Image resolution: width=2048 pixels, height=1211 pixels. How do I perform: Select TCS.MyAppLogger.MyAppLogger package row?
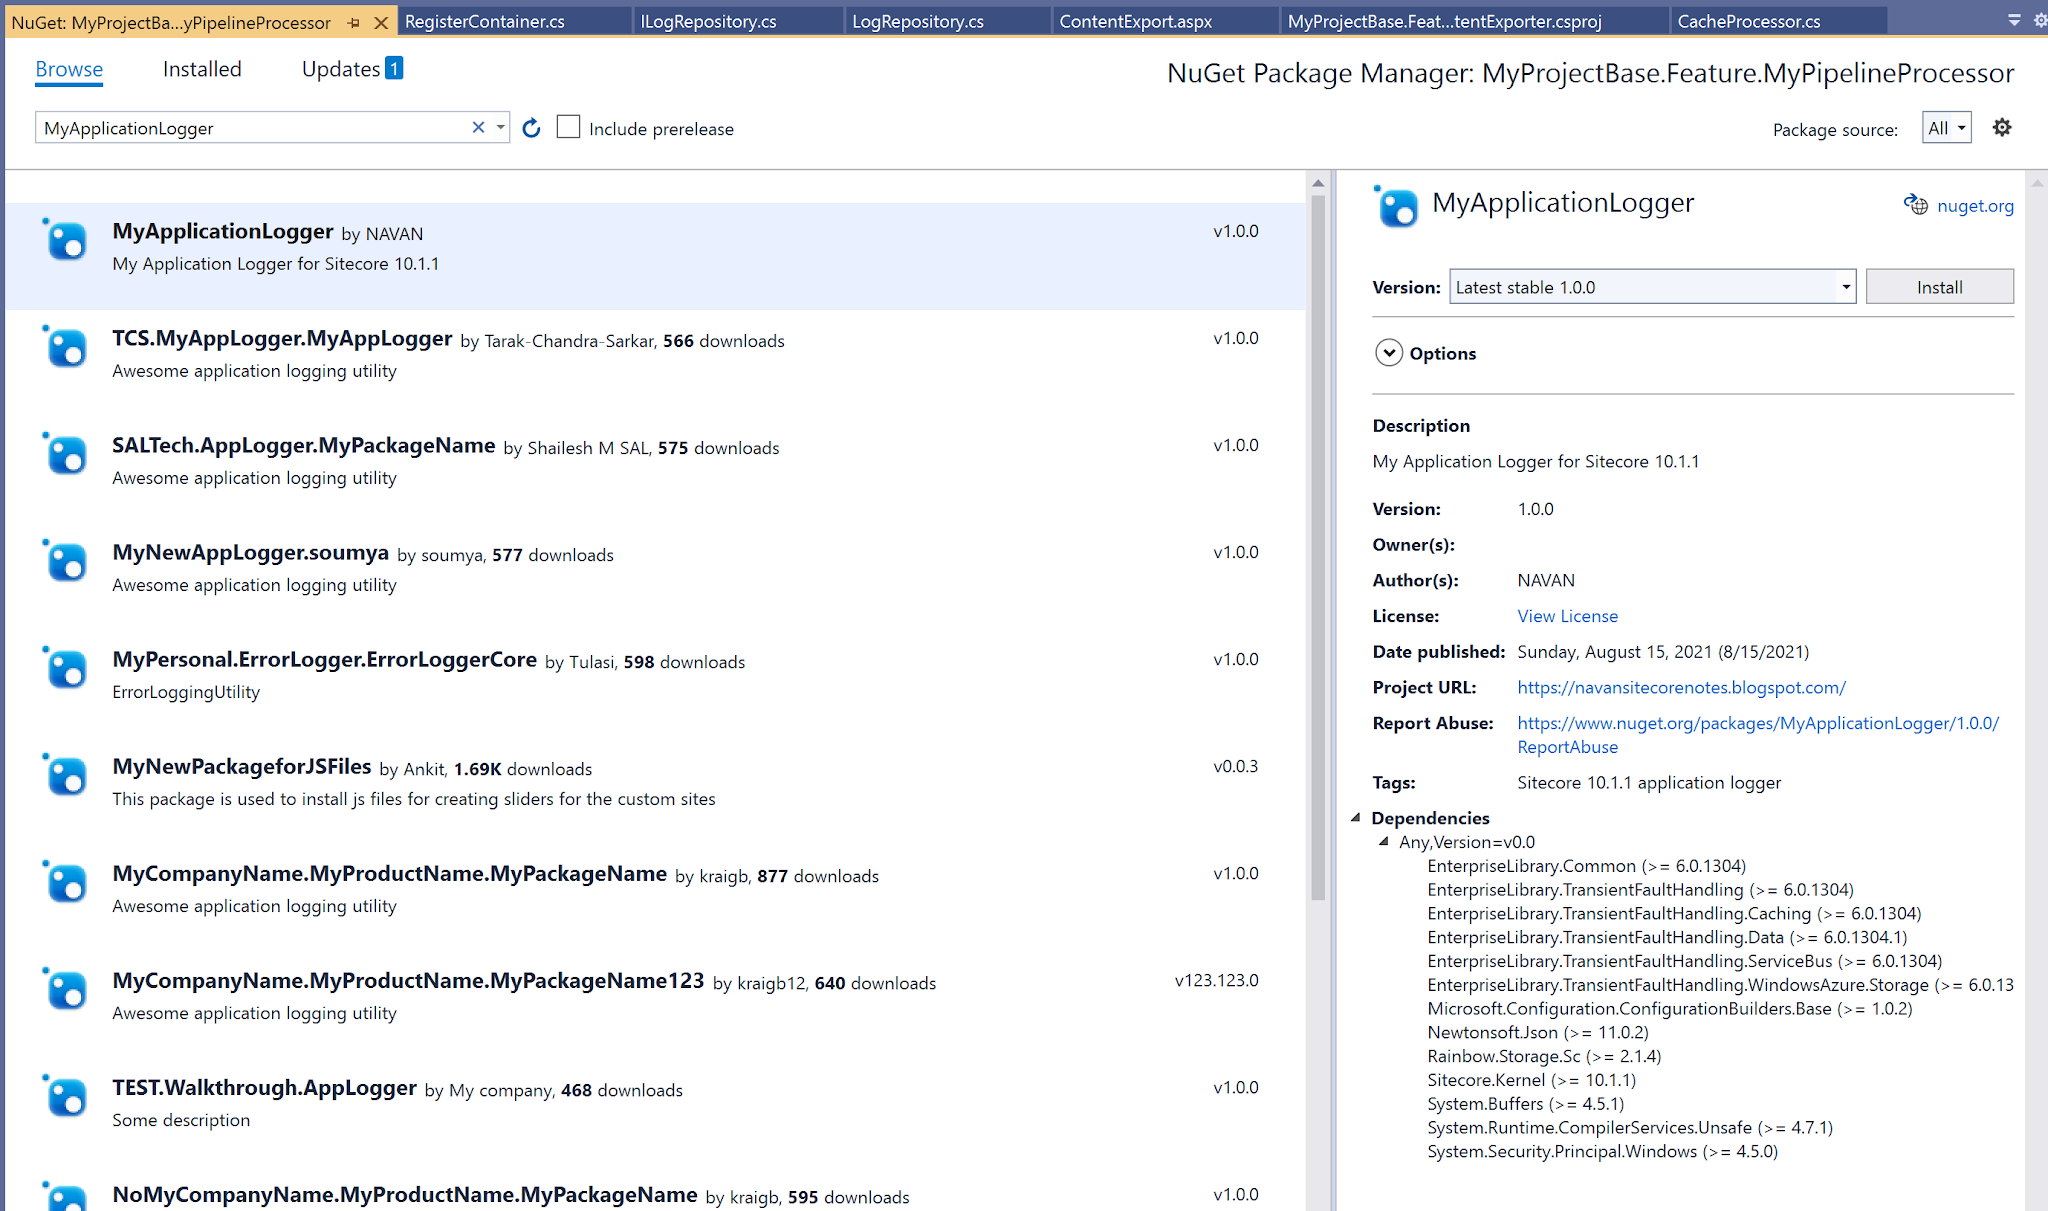[x=655, y=363]
